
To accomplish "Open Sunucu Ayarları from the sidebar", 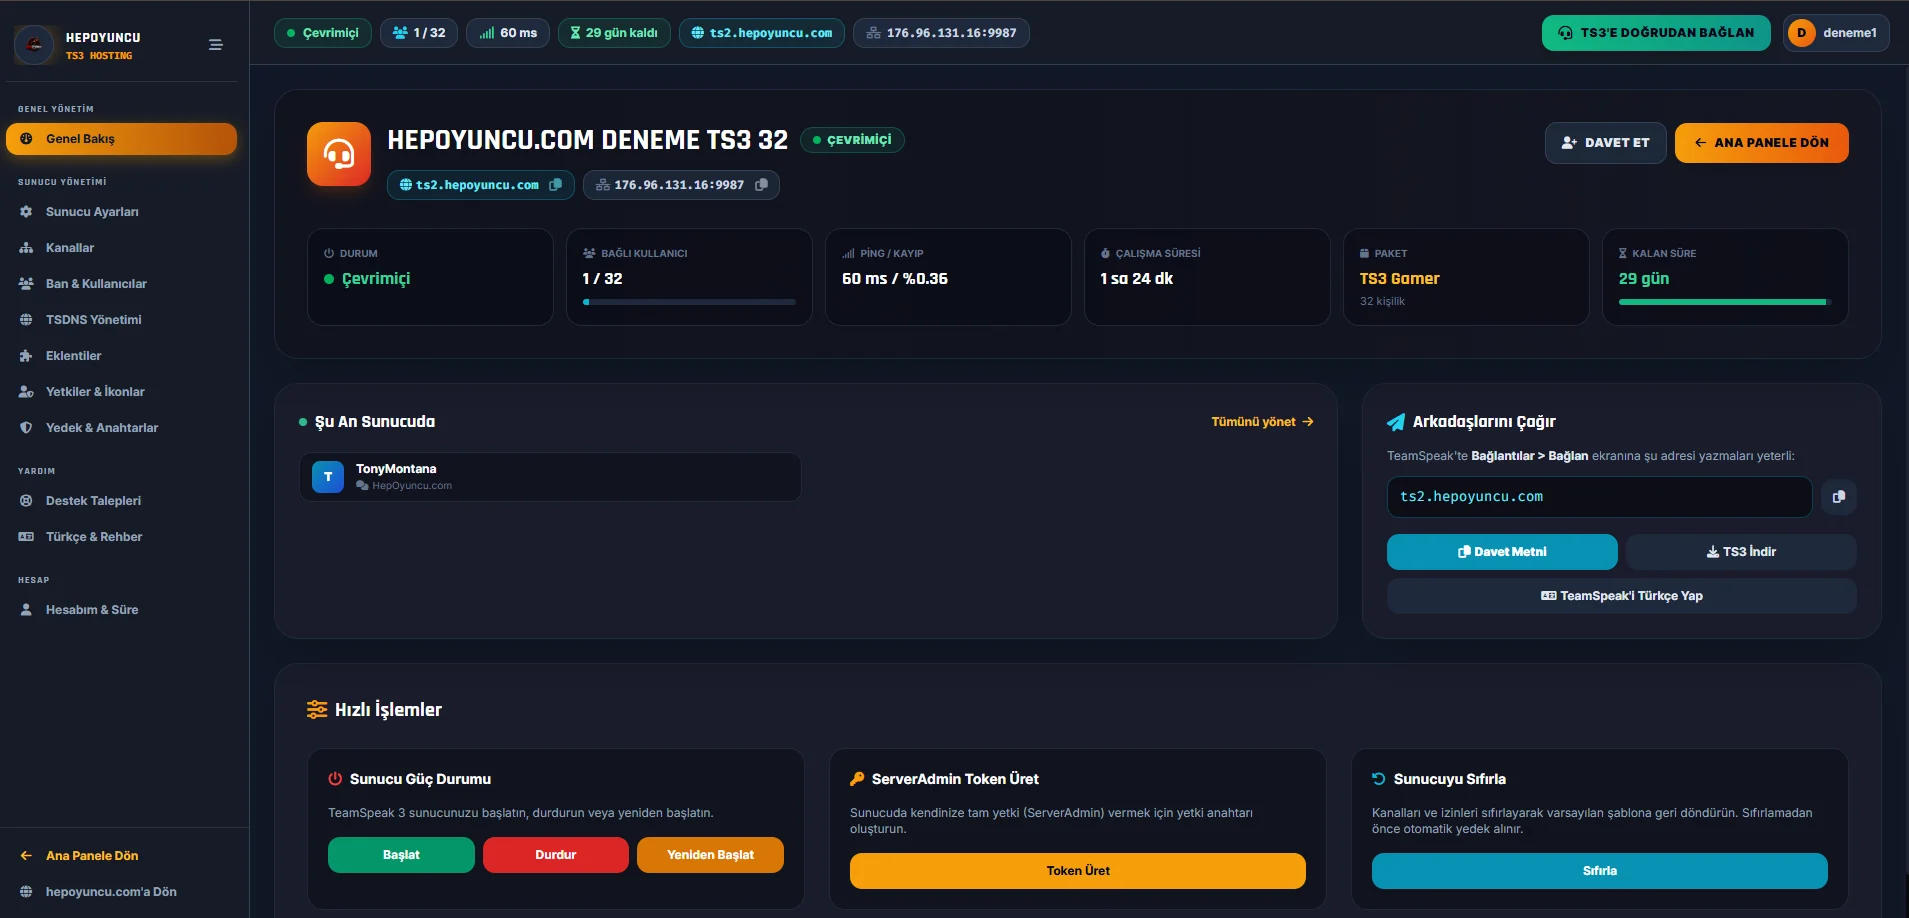I will point(121,212).
